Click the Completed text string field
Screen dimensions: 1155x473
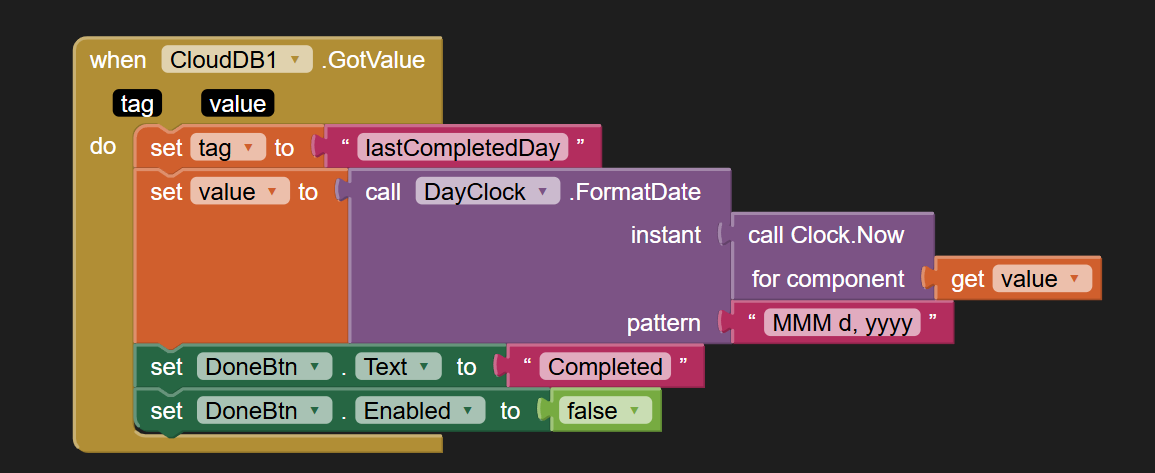[x=604, y=367]
